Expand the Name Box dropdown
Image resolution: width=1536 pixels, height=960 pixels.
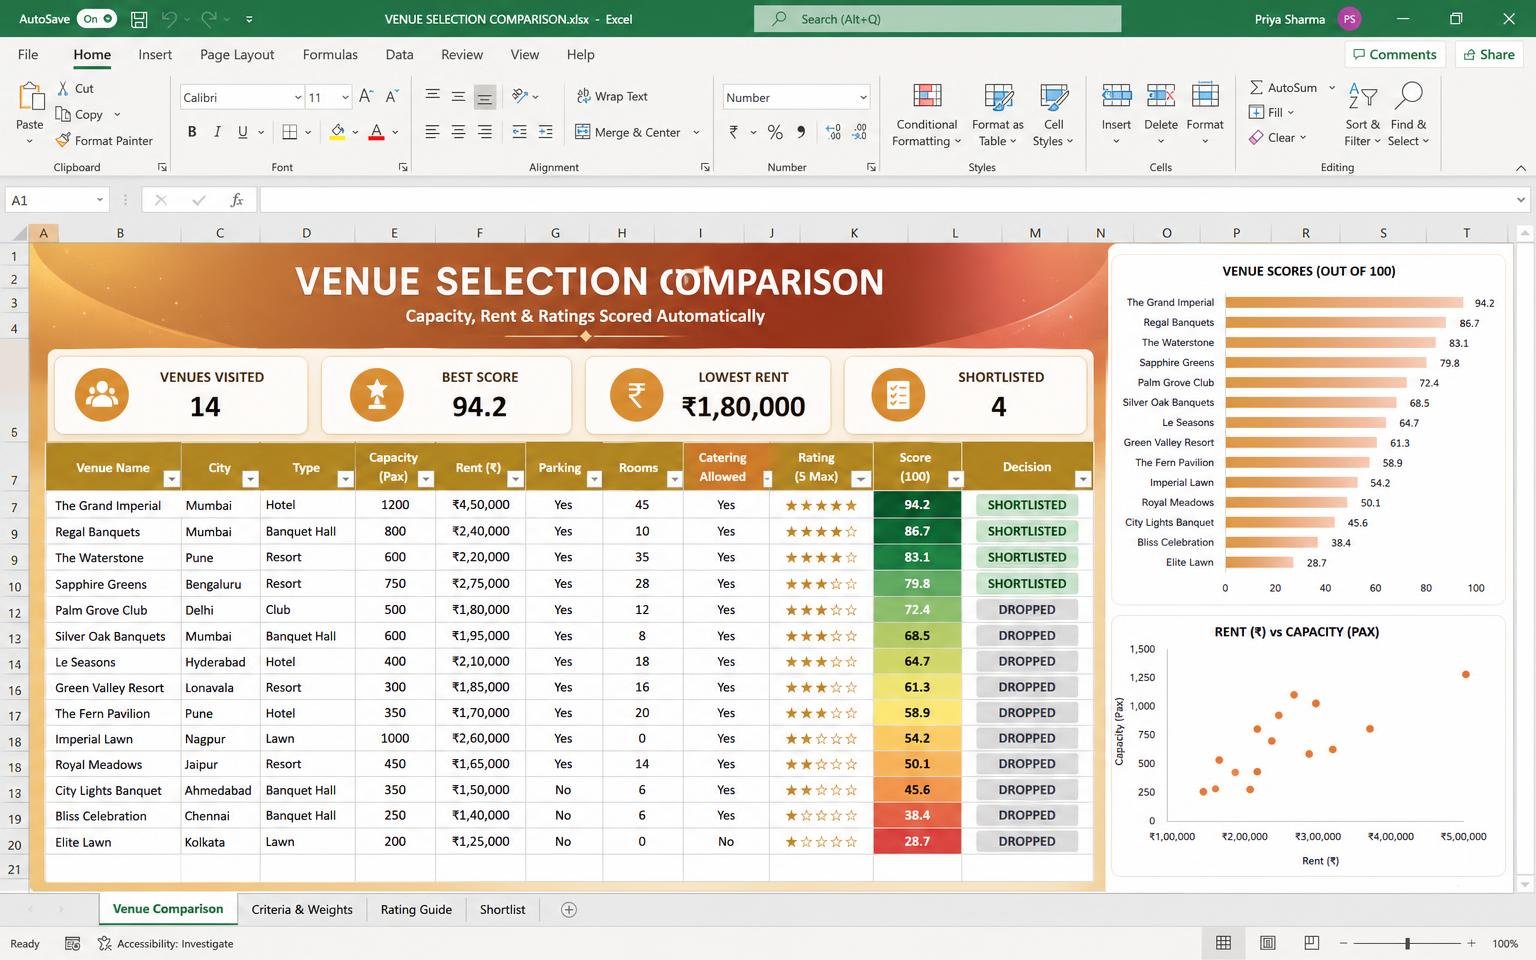pyautogui.click(x=99, y=200)
